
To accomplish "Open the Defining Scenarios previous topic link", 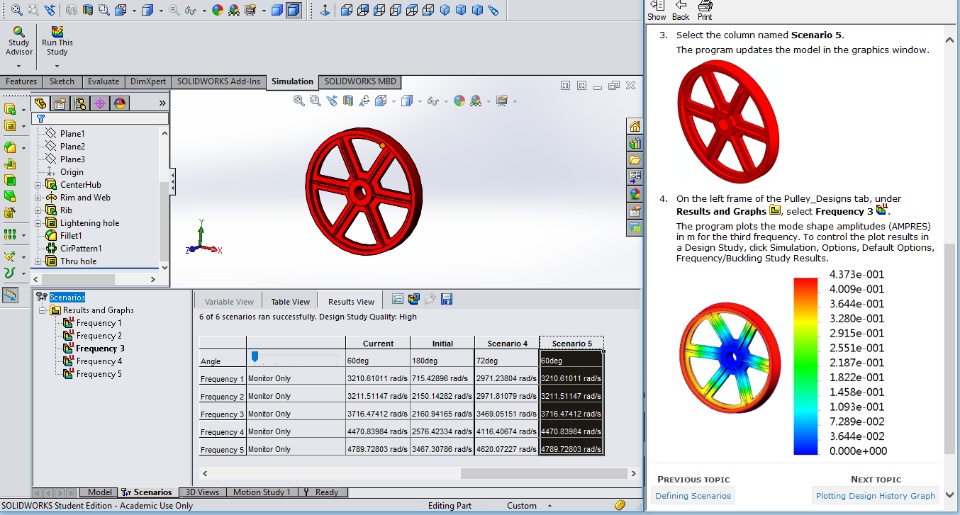I will 693,495.
